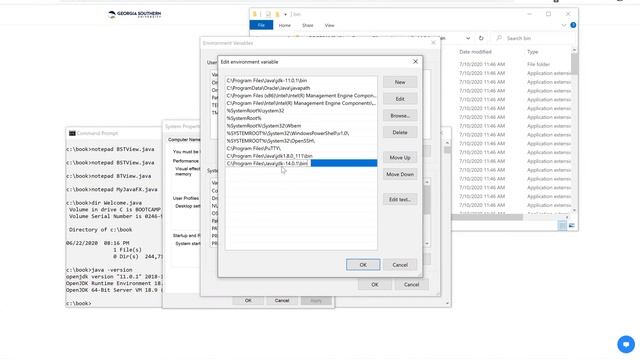Select the System32\OpenSSH\ path entry
This screenshot has height=360, width=640.
[x=301, y=141]
